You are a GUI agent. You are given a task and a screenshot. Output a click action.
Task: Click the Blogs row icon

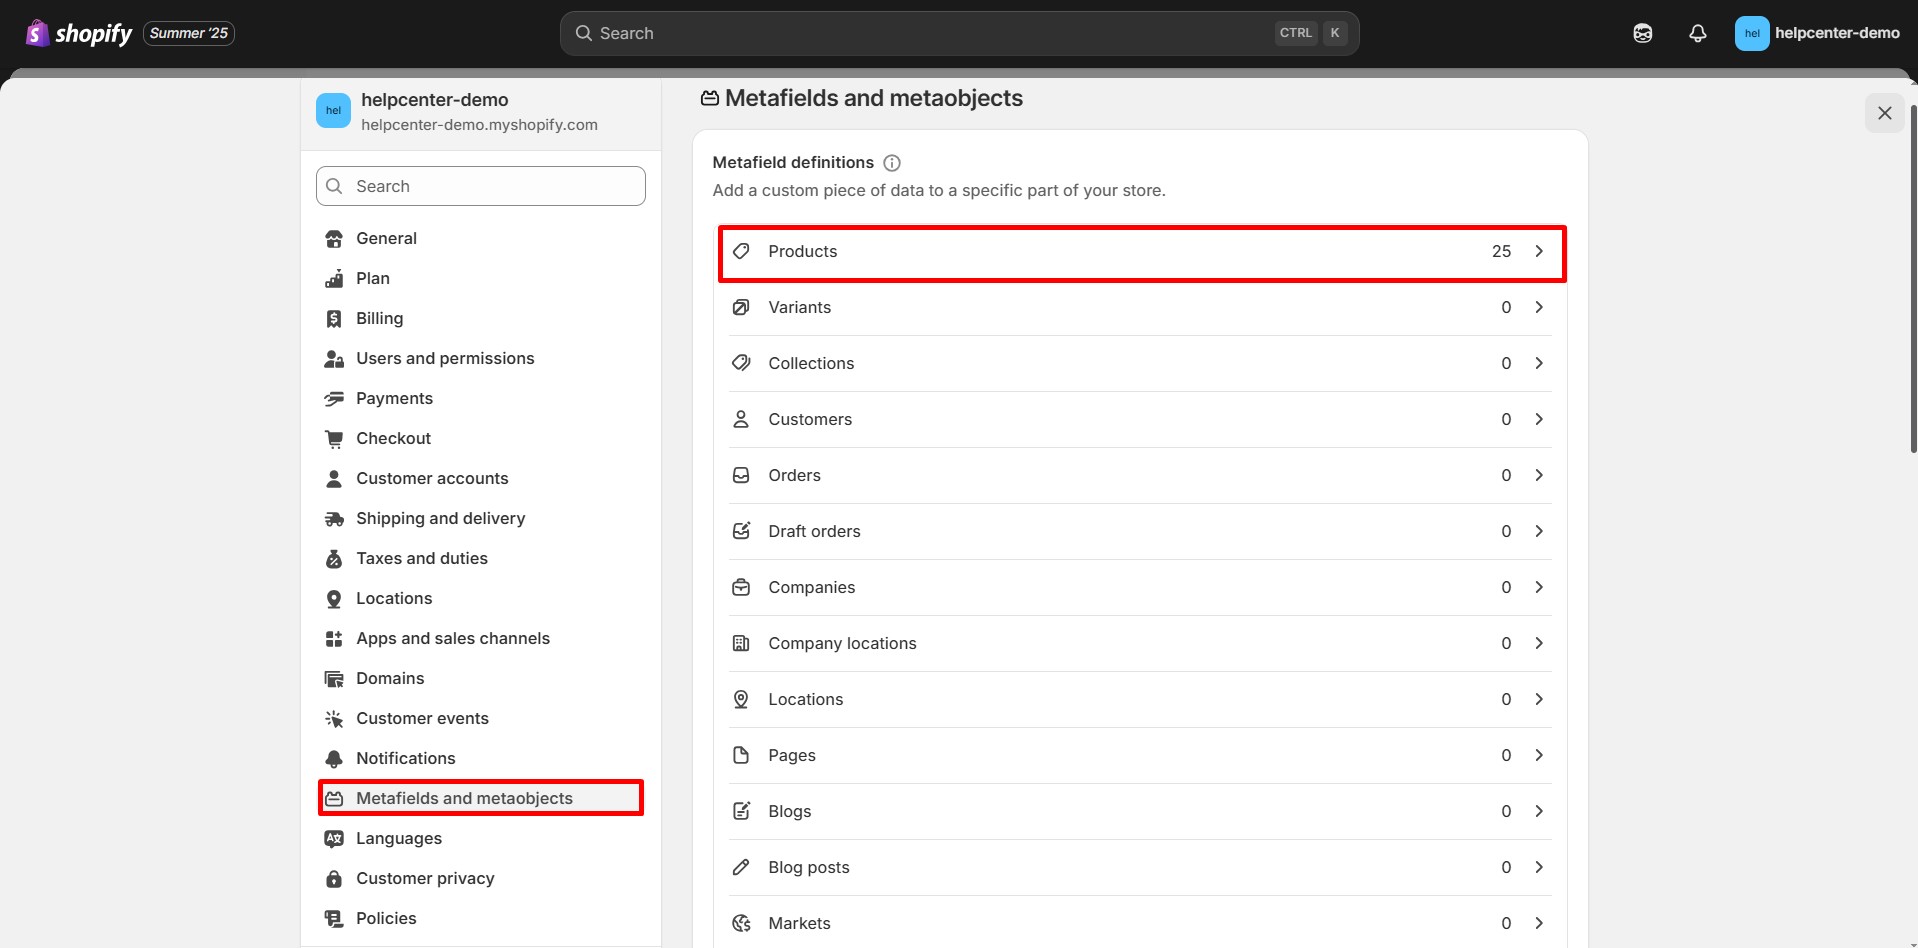click(x=741, y=811)
